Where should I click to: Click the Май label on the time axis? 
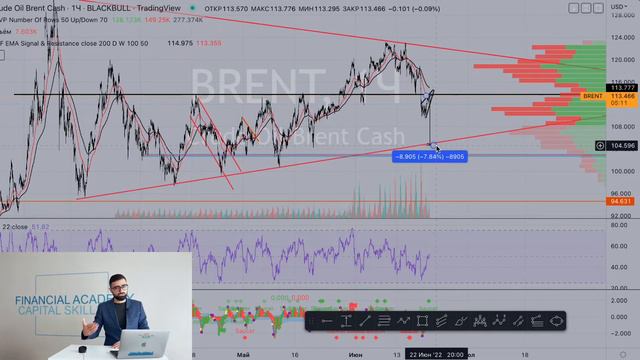[243, 355]
